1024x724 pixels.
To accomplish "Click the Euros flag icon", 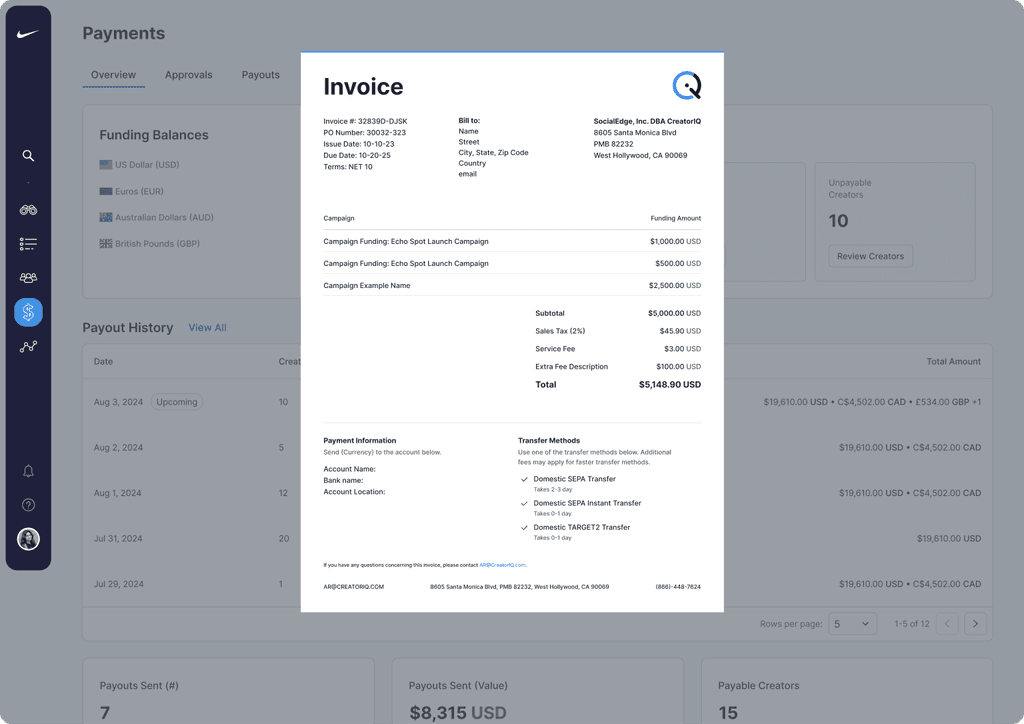I will tap(106, 191).
